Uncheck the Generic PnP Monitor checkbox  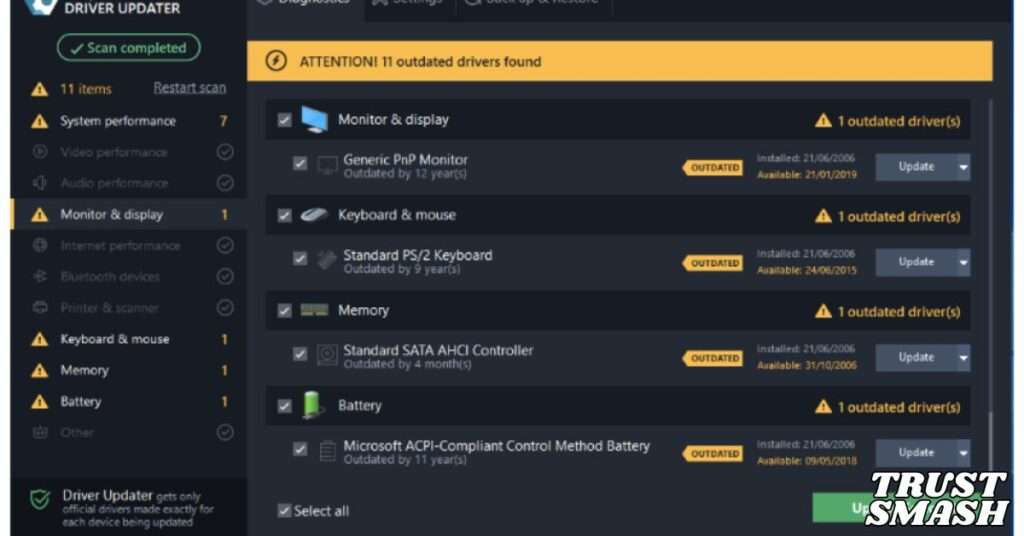300,163
